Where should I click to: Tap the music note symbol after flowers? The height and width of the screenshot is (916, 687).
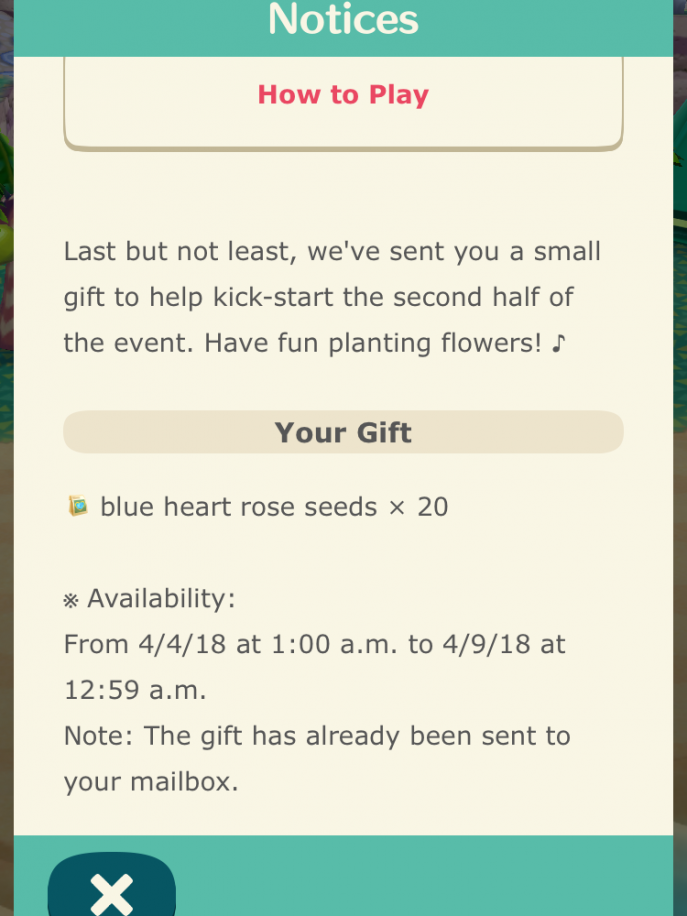point(558,344)
